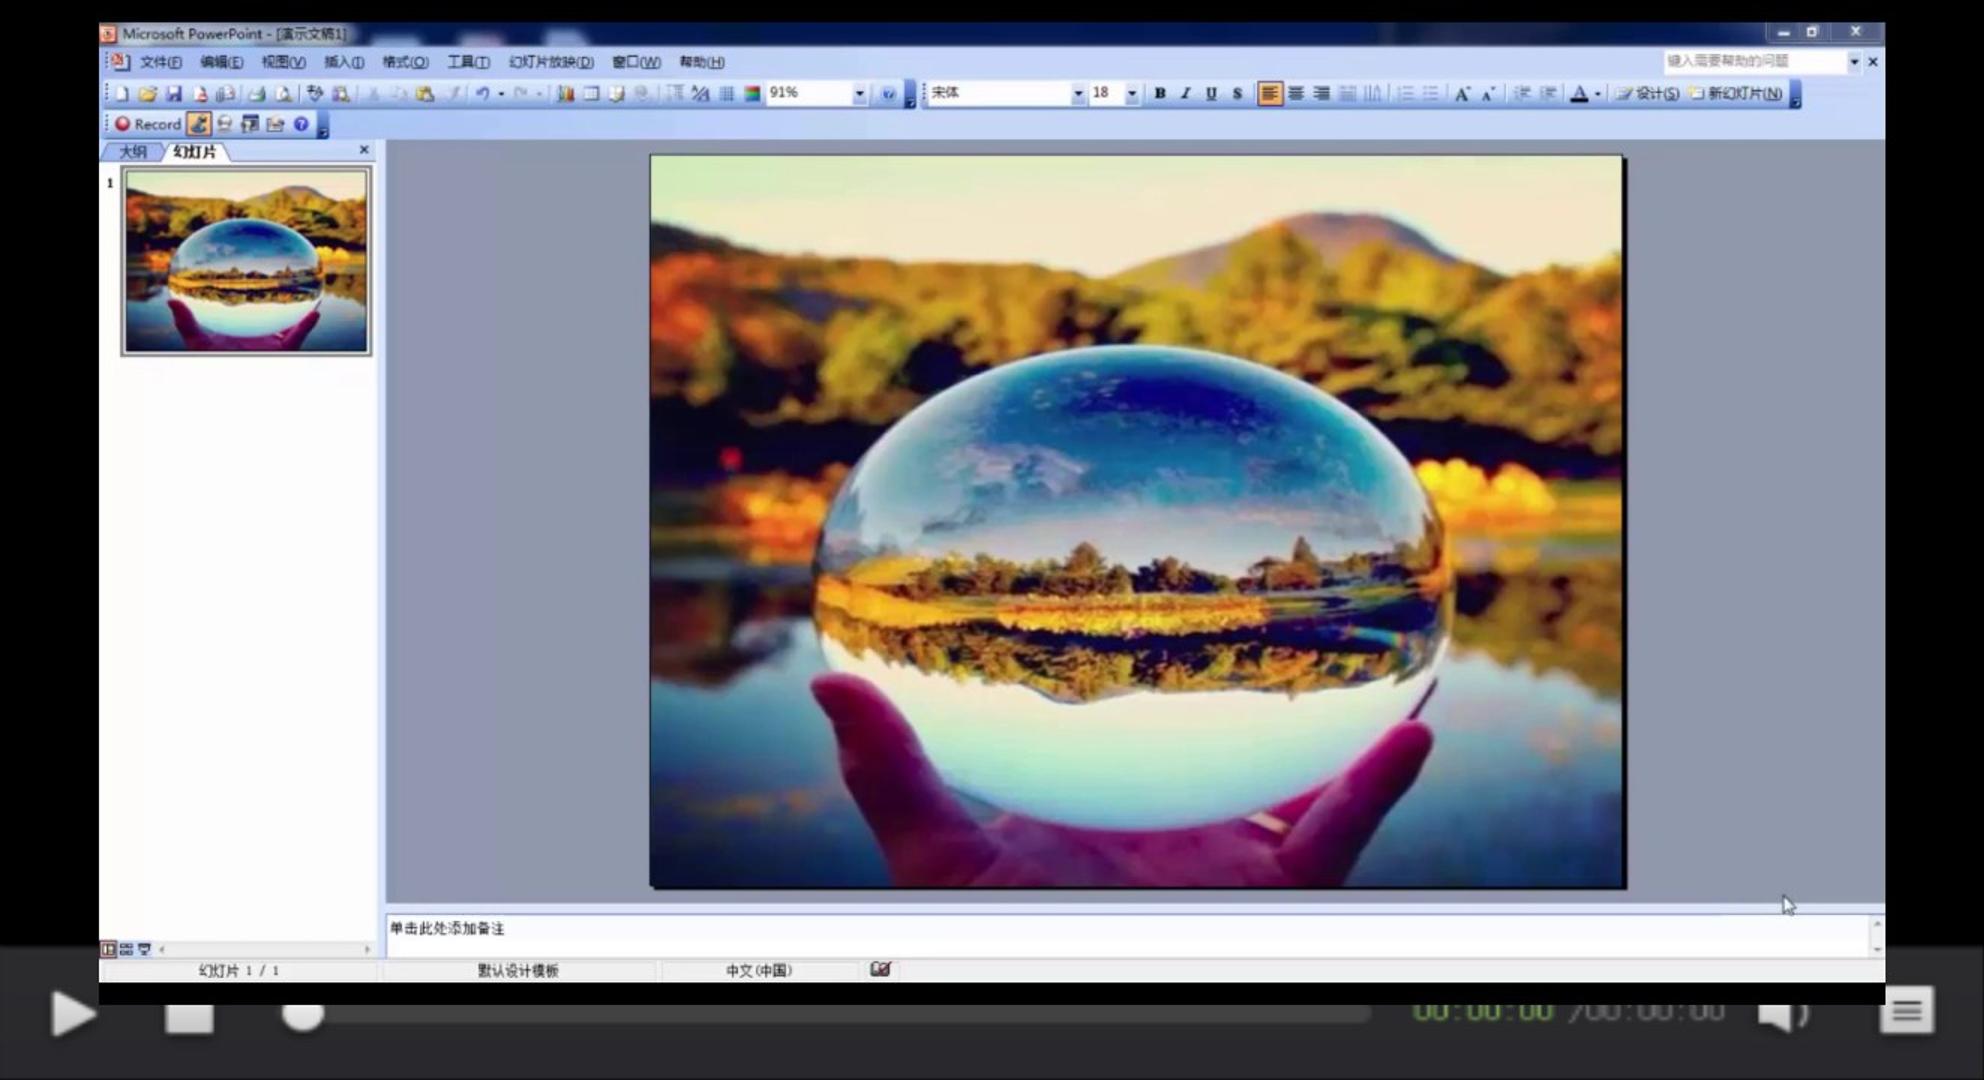Toggle Bold formatting
The height and width of the screenshot is (1080, 1984).
(1160, 93)
